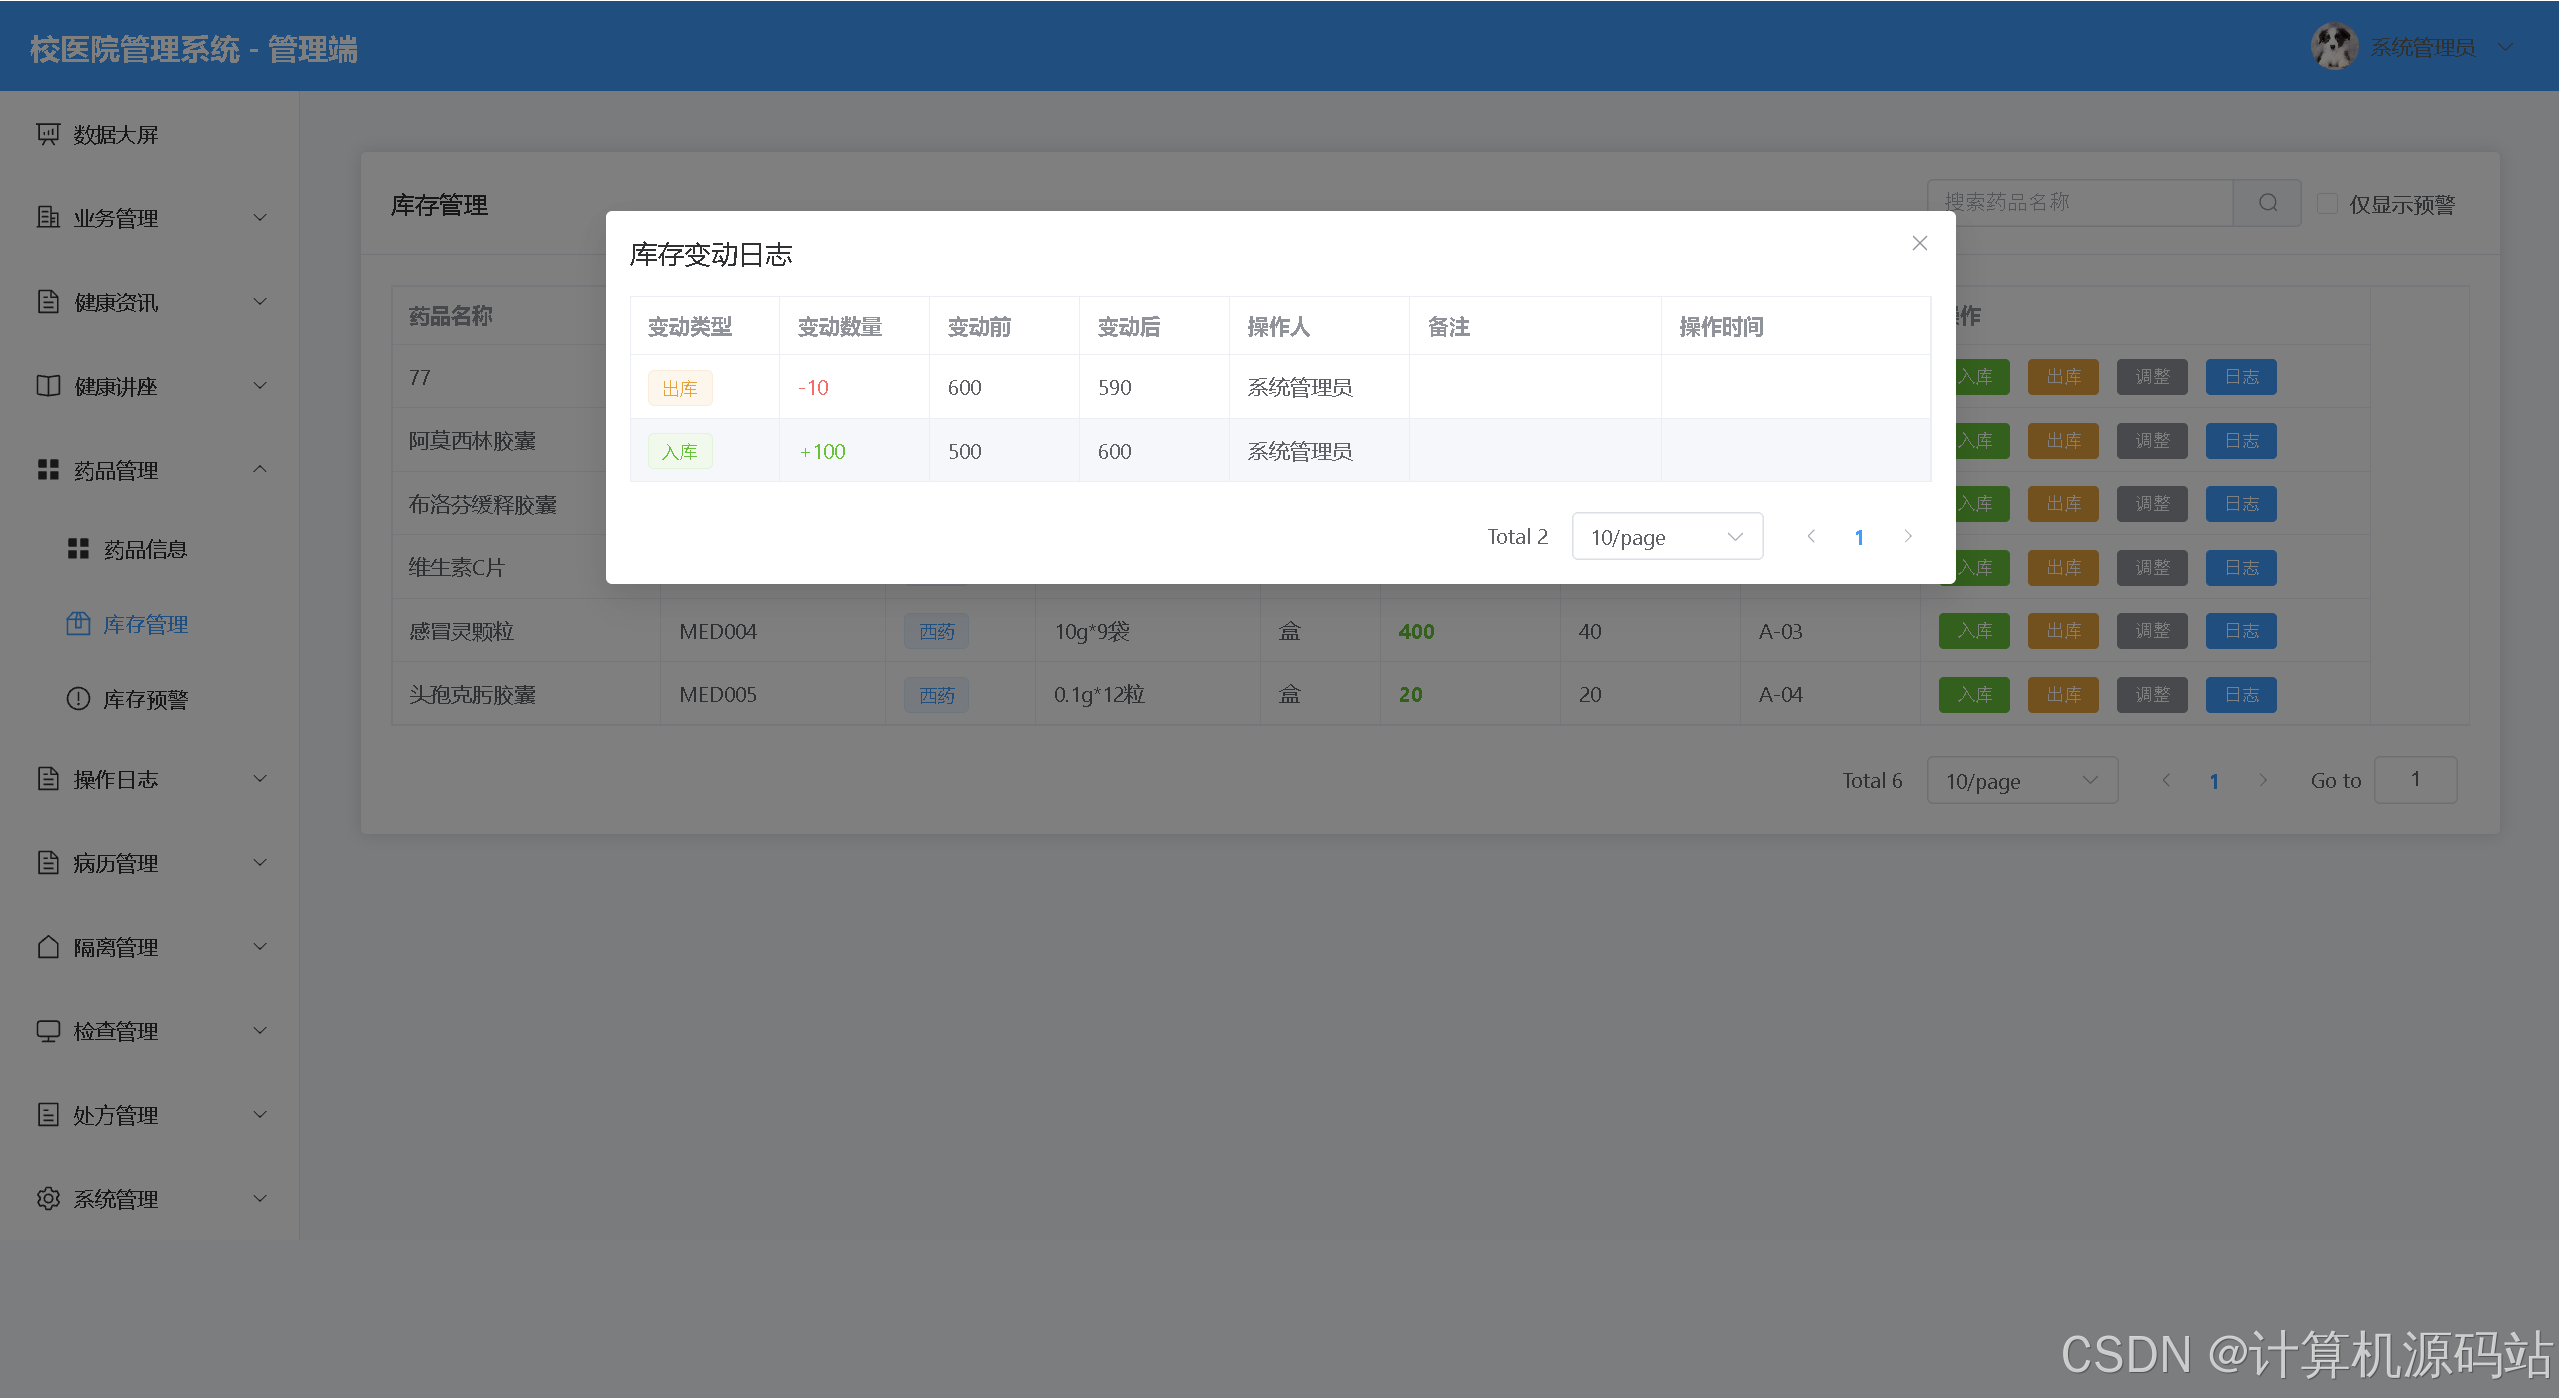The image size is (2559, 1398).
Task: Collapse the 药品管理 menu chevron
Action: [260, 469]
